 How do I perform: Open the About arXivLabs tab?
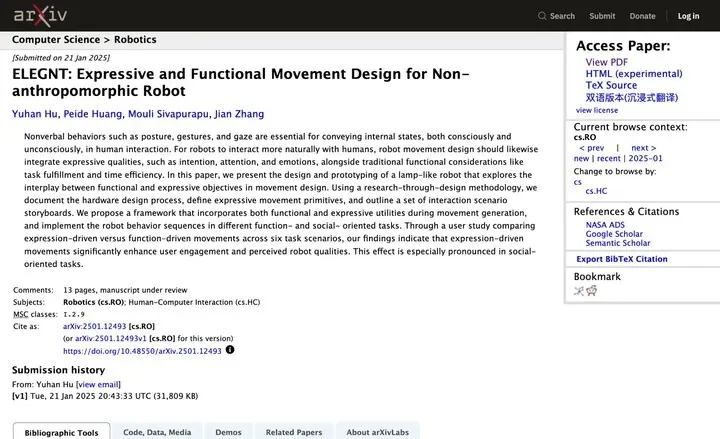(377, 432)
